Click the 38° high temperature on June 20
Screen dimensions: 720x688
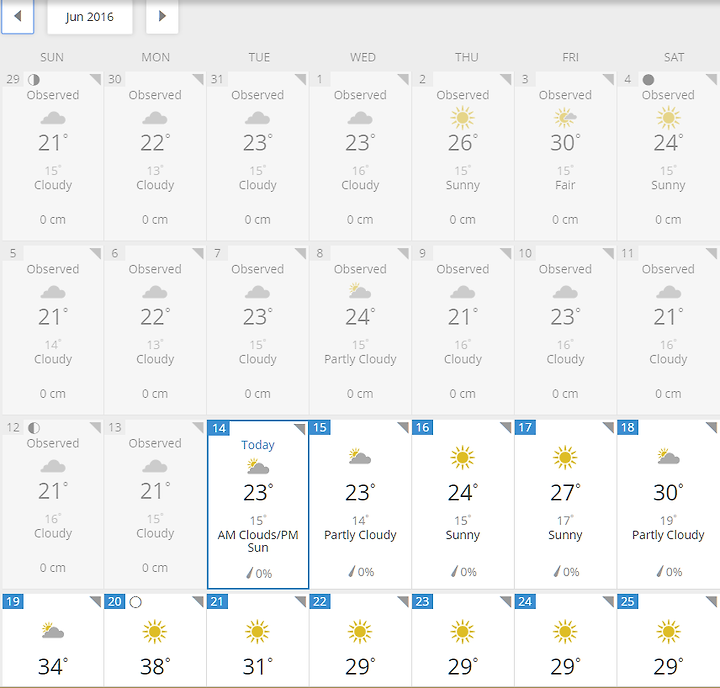tap(155, 666)
